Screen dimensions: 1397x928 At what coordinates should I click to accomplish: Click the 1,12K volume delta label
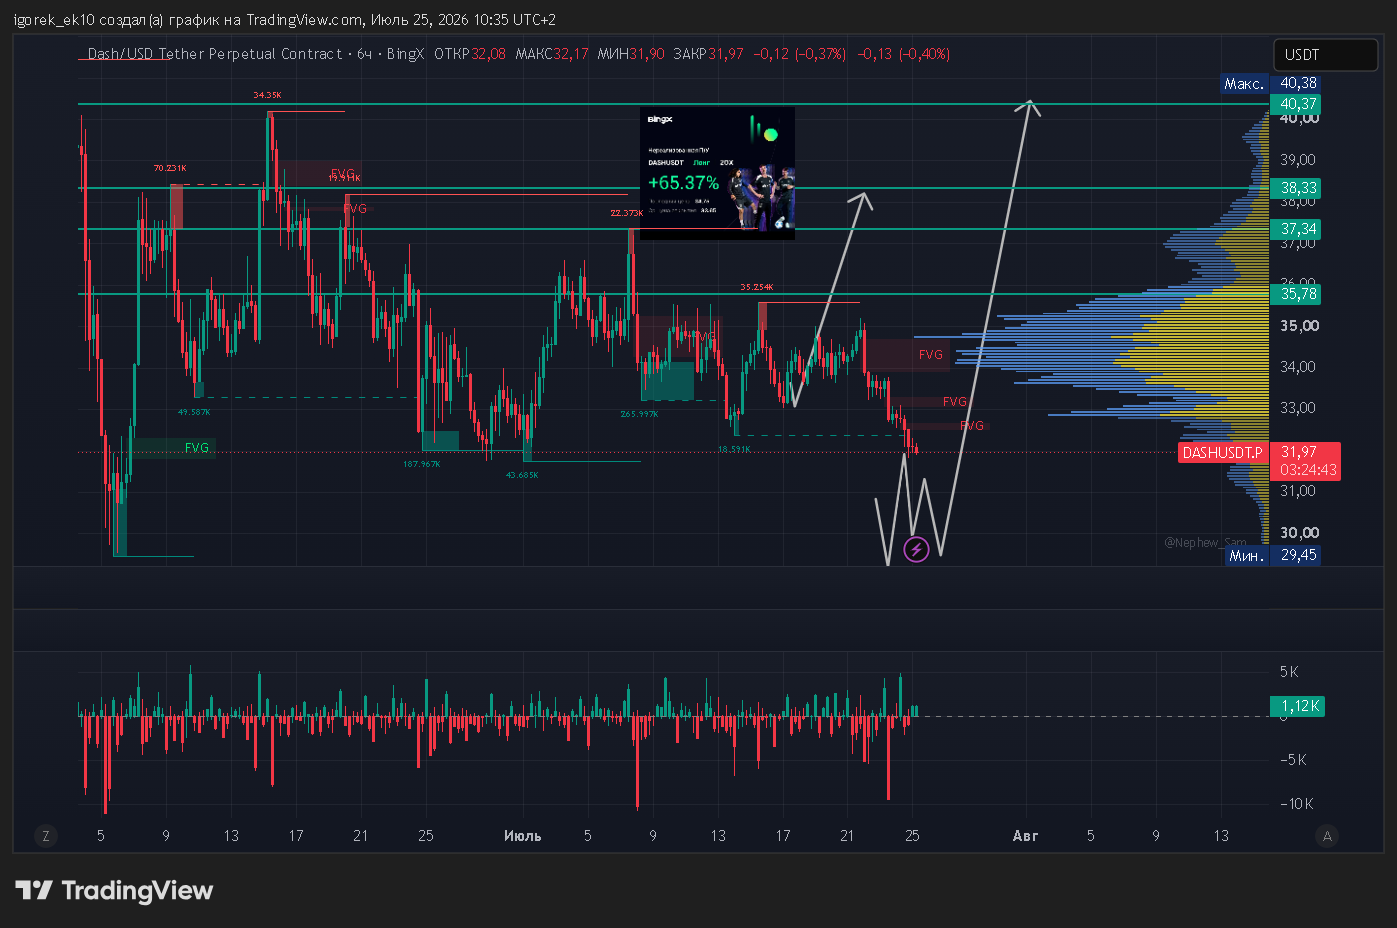click(1298, 706)
